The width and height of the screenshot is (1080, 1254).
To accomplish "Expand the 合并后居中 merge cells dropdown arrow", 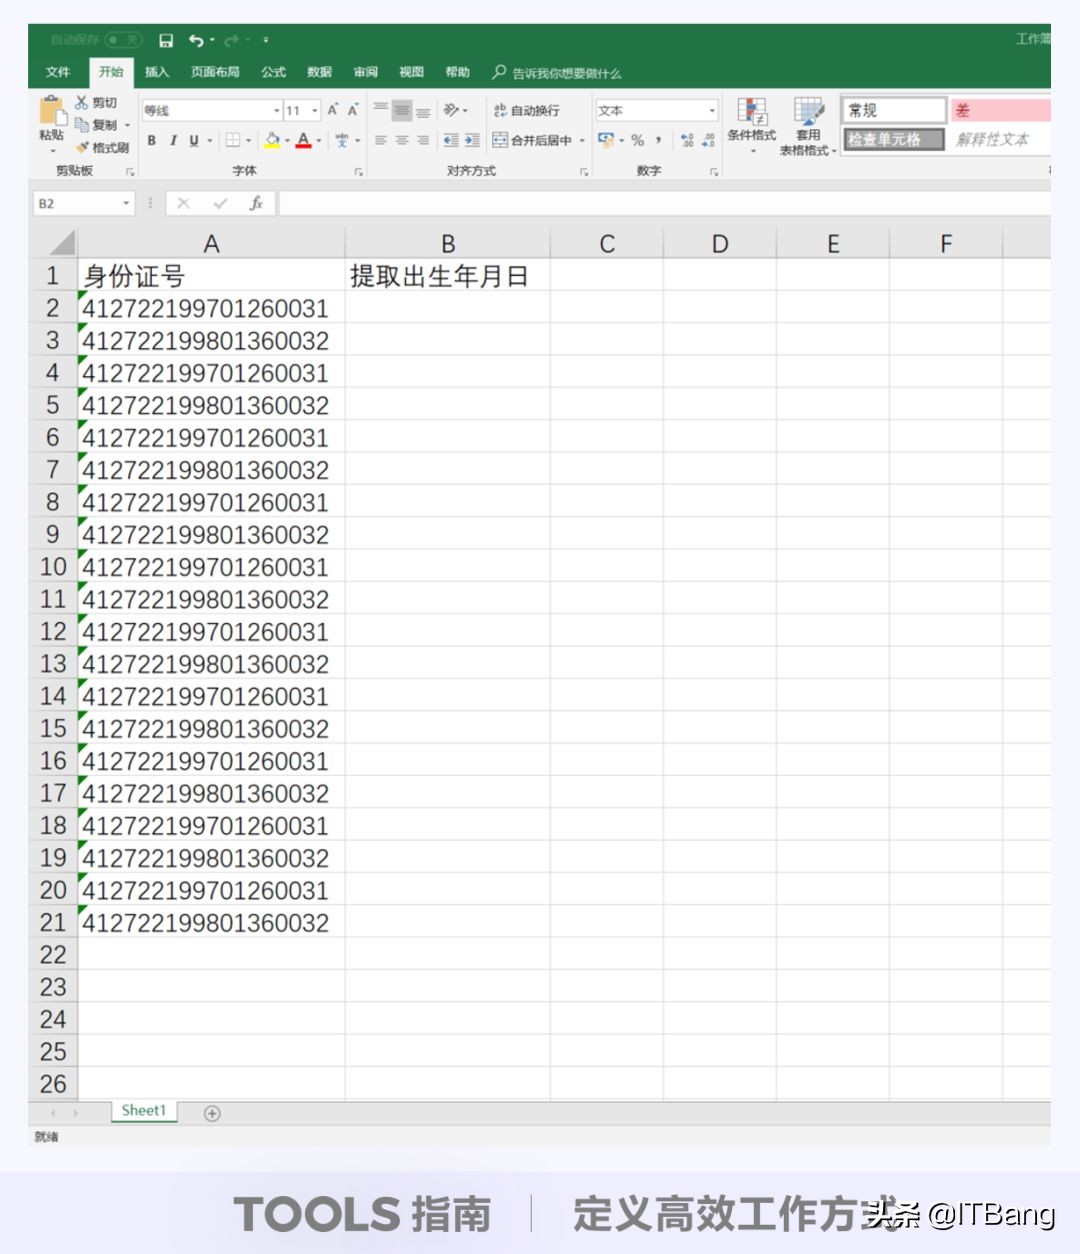I will 582,140.
